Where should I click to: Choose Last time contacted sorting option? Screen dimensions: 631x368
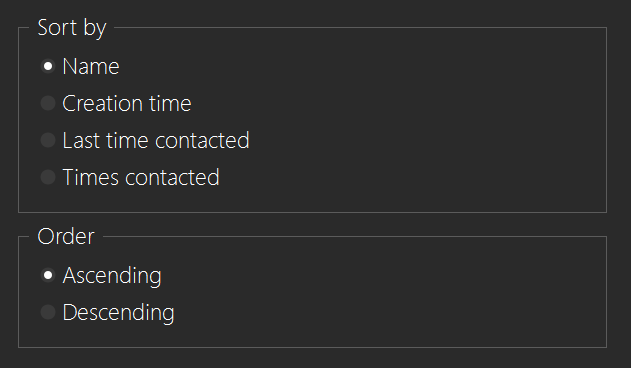click(48, 140)
